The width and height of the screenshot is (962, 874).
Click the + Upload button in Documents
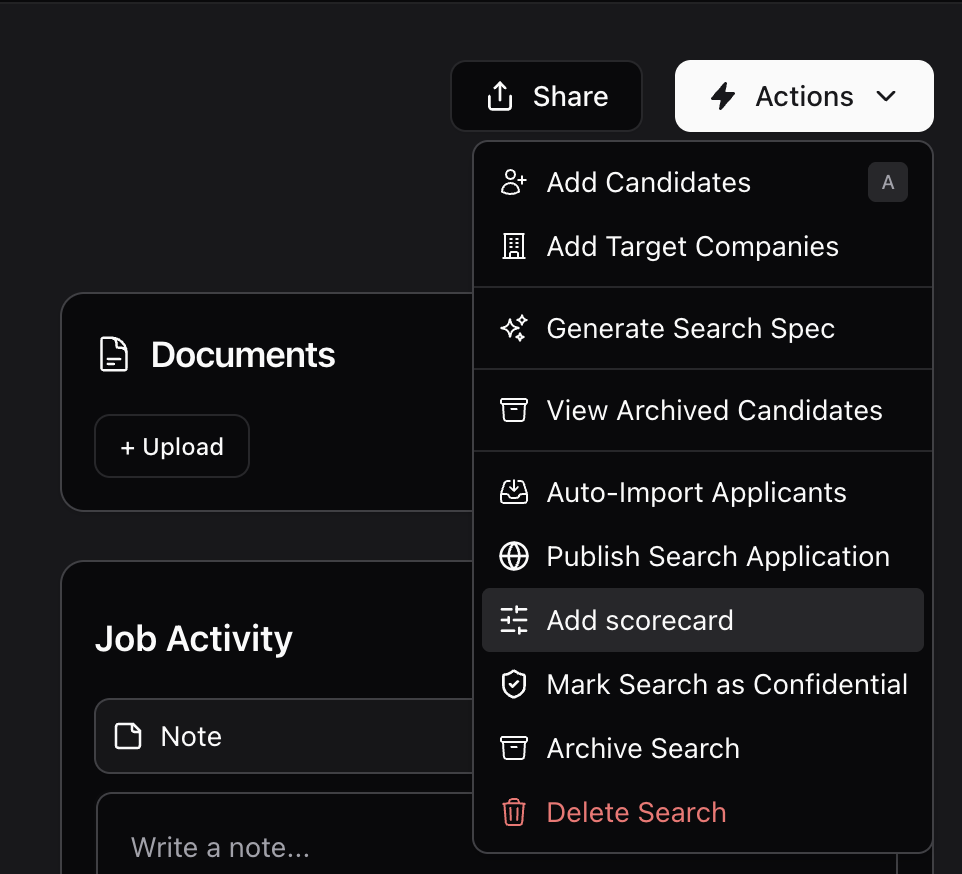pos(172,446)
